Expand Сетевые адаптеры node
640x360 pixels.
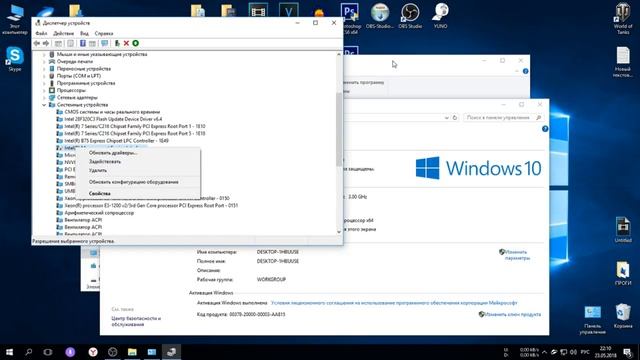point(44,98)
